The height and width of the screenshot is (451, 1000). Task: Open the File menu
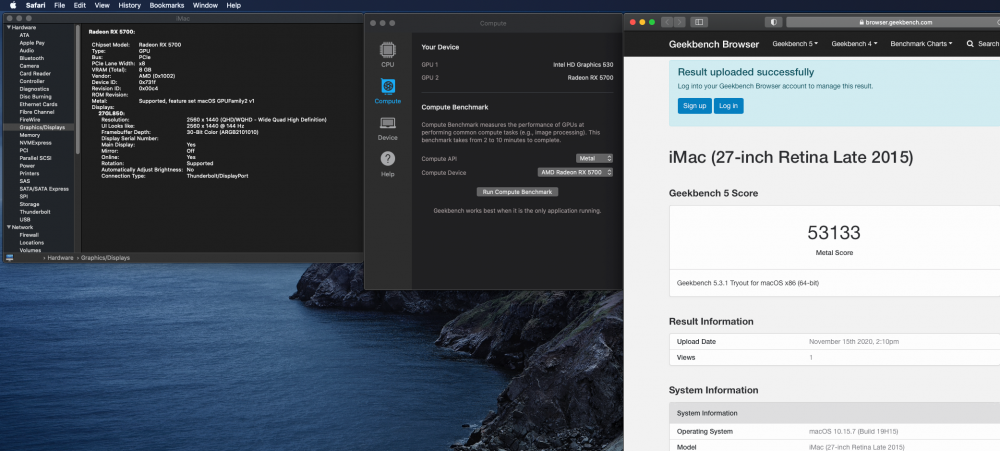[x=60, y=5]
